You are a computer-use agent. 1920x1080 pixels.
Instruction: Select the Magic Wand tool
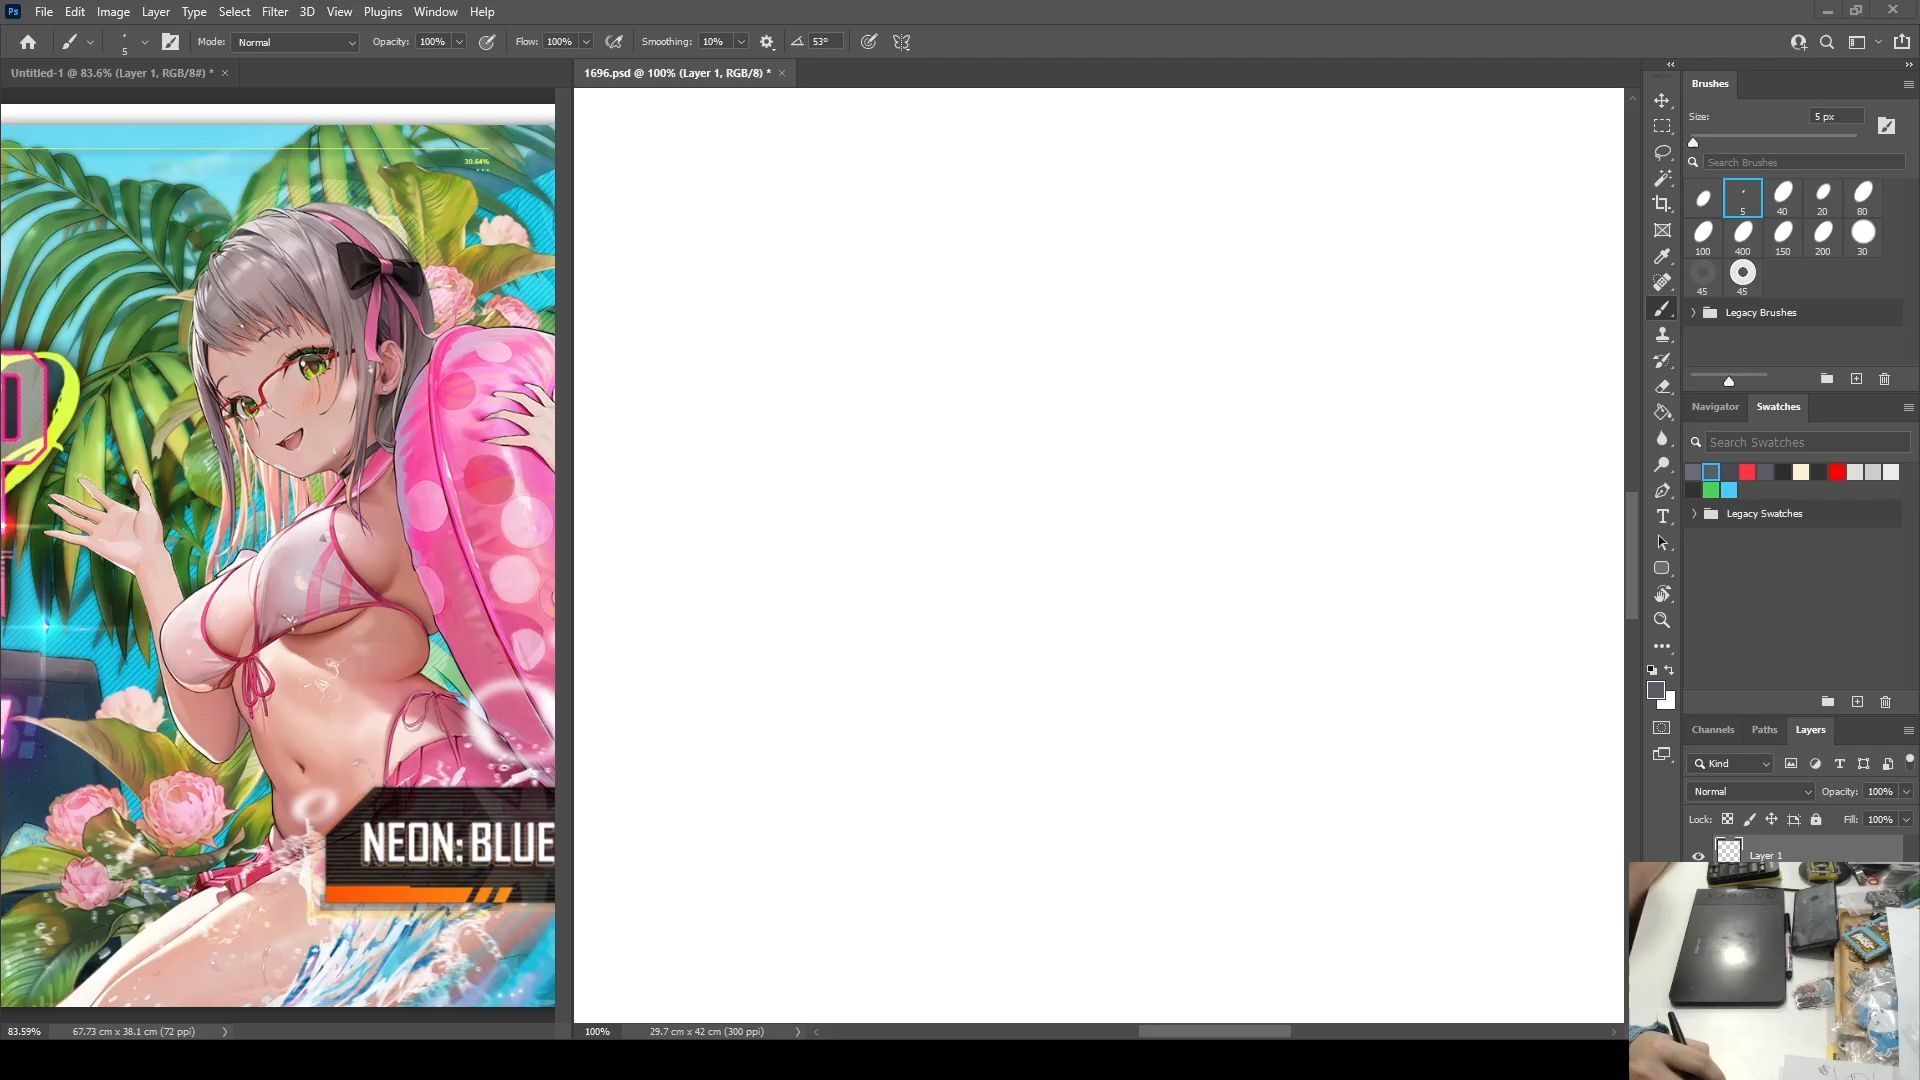click(1662, 178)
